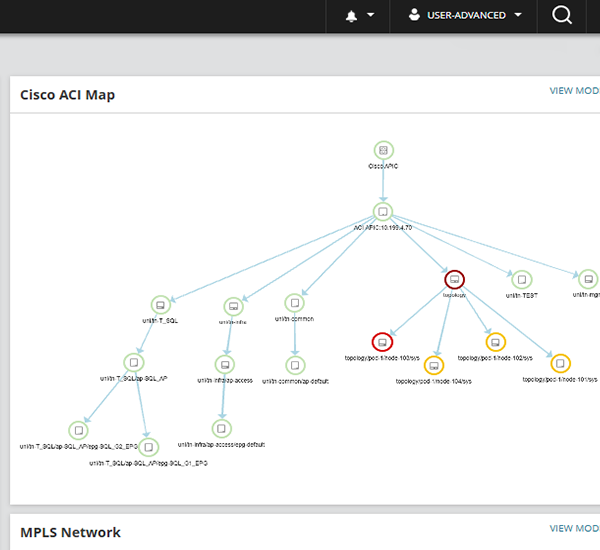Select the orange node-104/sys topology node
Viewport: 600px width, 550px height.
434,366
